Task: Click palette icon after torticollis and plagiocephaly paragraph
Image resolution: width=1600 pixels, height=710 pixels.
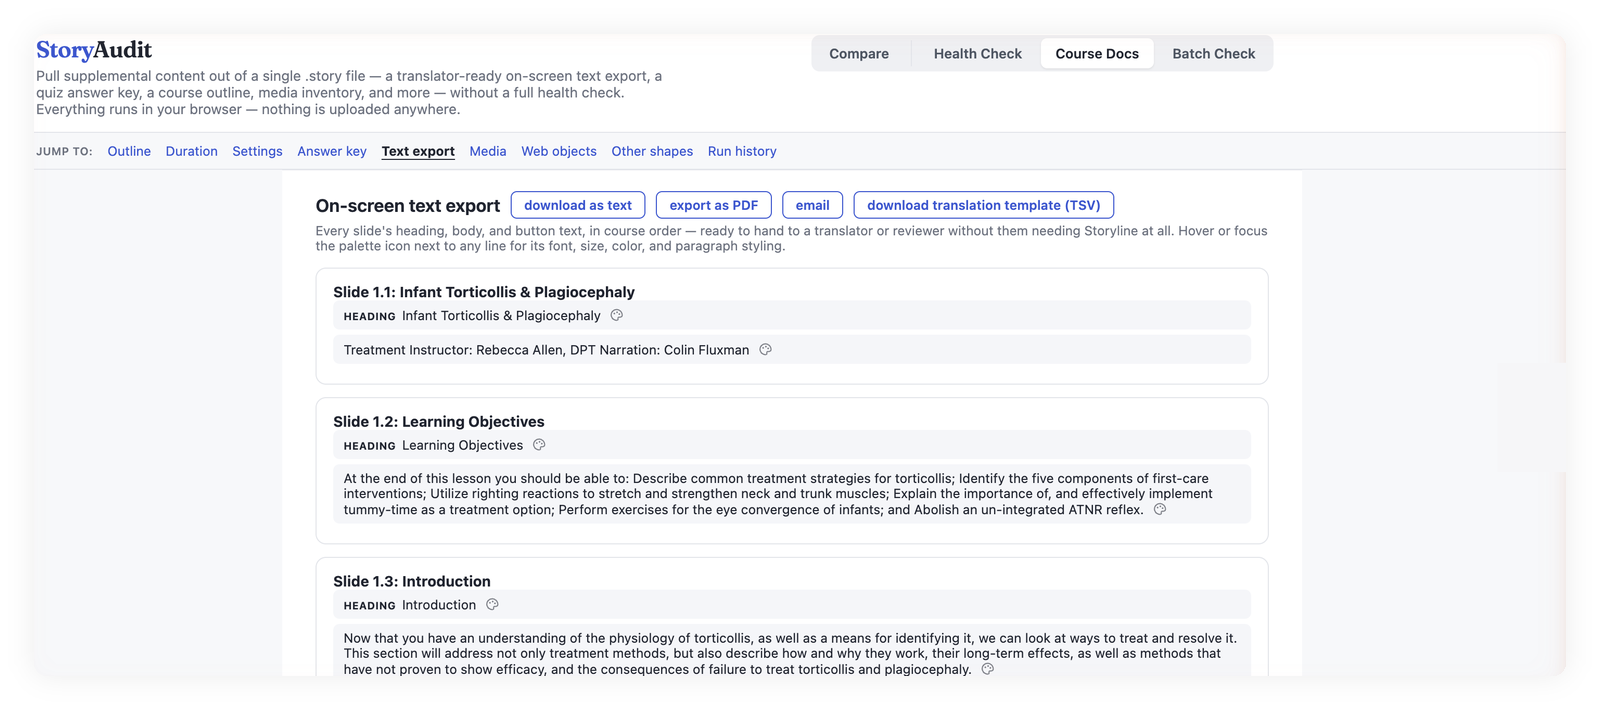Action: point(988,669)
